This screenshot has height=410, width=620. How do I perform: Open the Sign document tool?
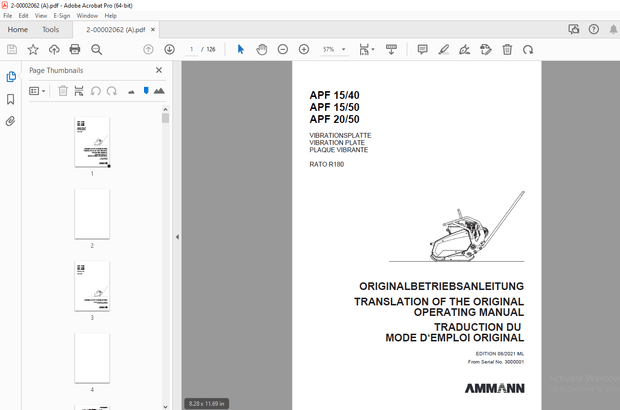coord(465,49)
